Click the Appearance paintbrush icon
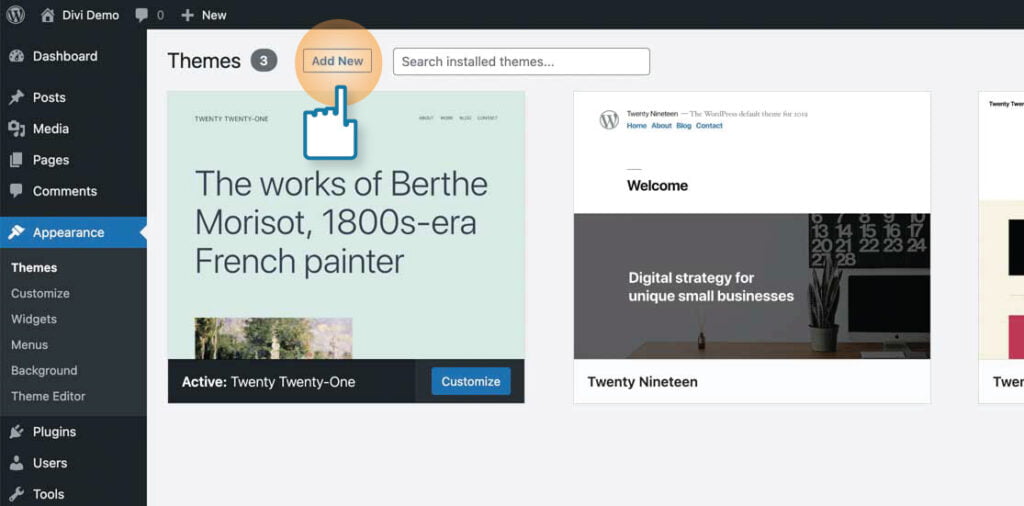Screen dimensions: 1024x506 (x=16, y=232)
